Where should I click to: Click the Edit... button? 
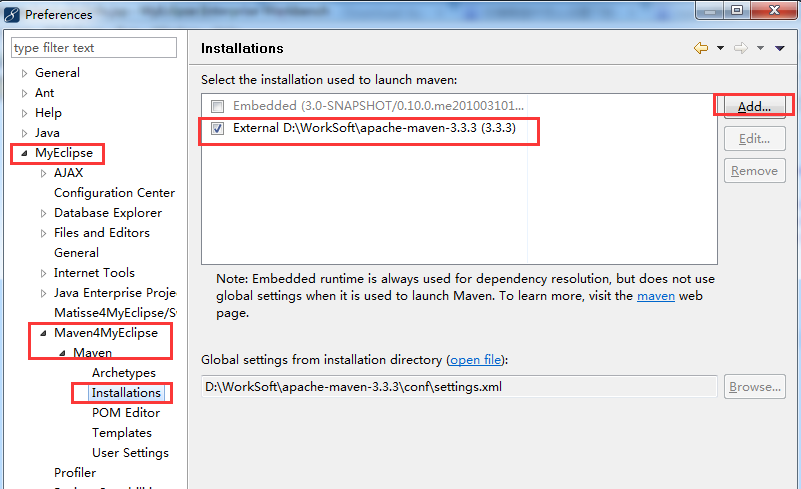point(755,139)
